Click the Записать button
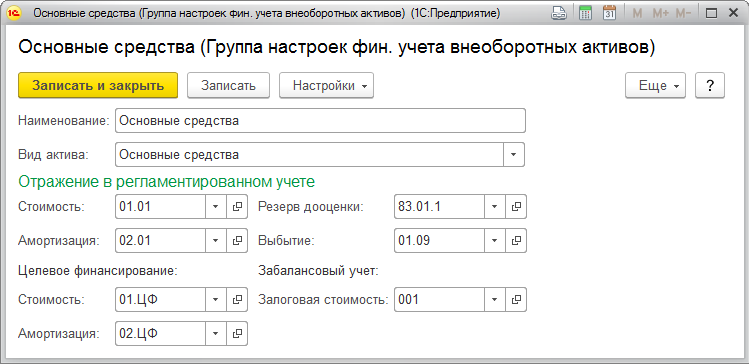The image size is (749, 364). pos(228,86)
